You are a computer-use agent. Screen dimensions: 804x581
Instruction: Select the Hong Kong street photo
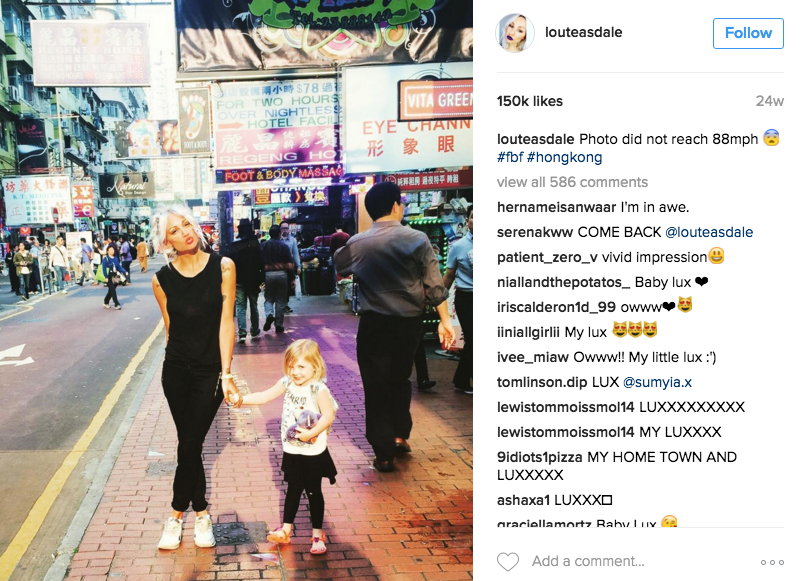(x=236, y=290)
